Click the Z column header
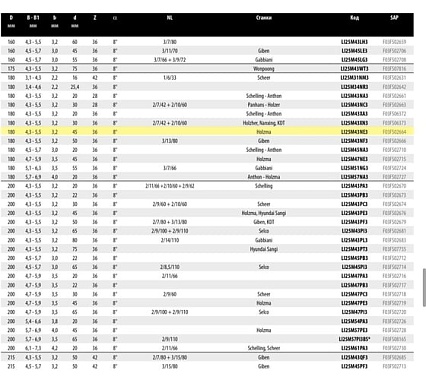Viewport: 426px width, 383px height. pos(95,18)
